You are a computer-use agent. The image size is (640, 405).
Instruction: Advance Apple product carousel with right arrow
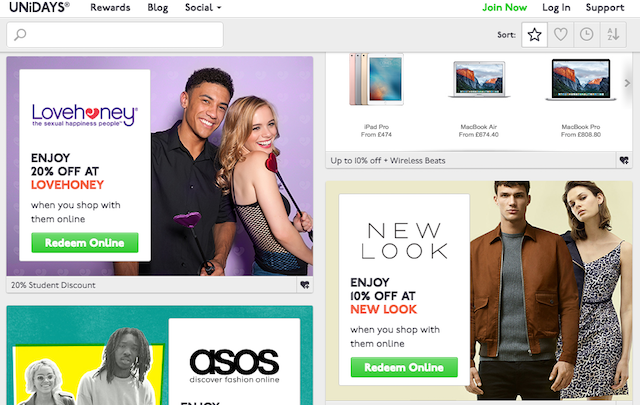tap(627, 83)
